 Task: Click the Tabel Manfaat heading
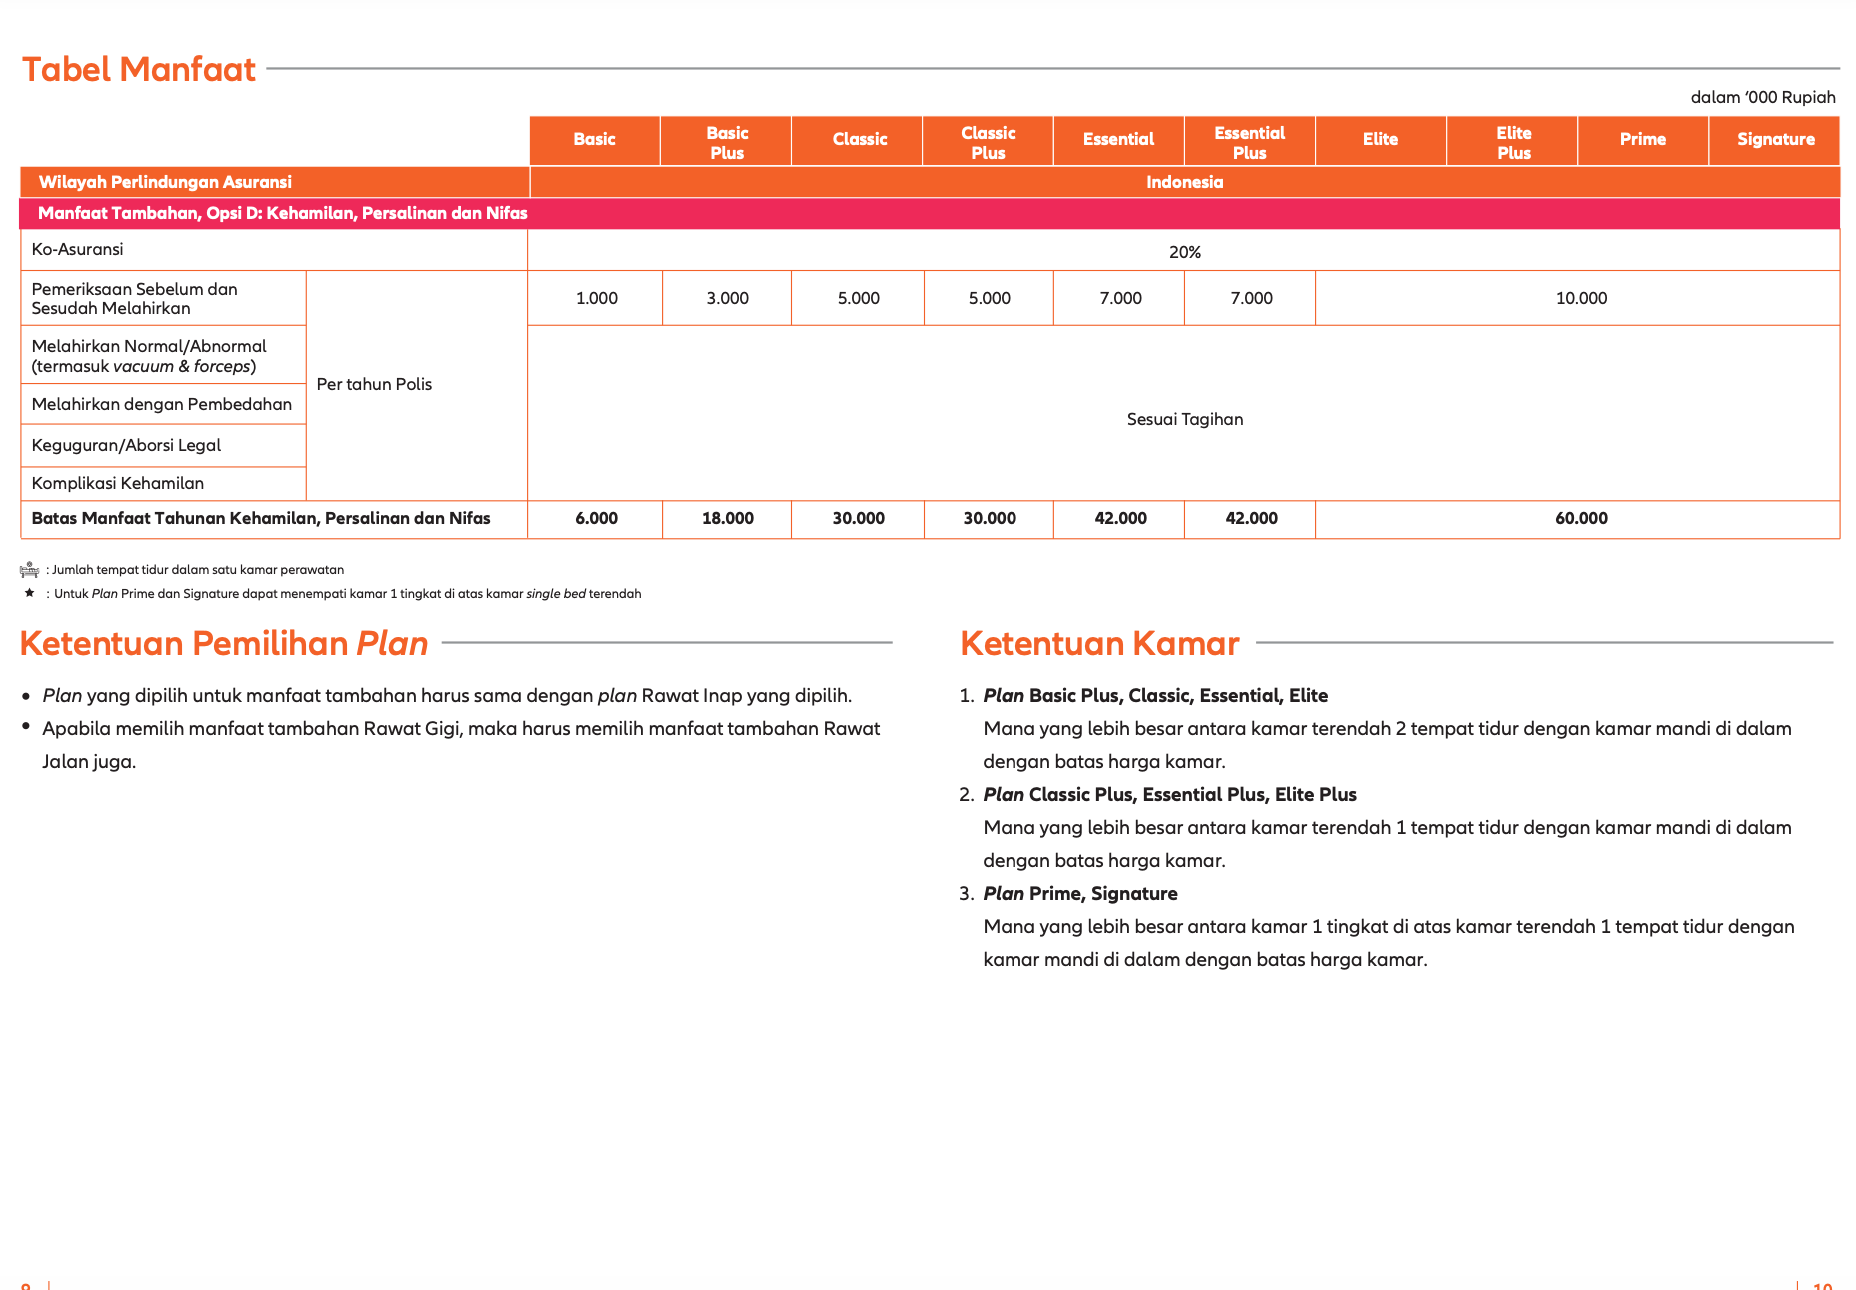coord(139,69)
